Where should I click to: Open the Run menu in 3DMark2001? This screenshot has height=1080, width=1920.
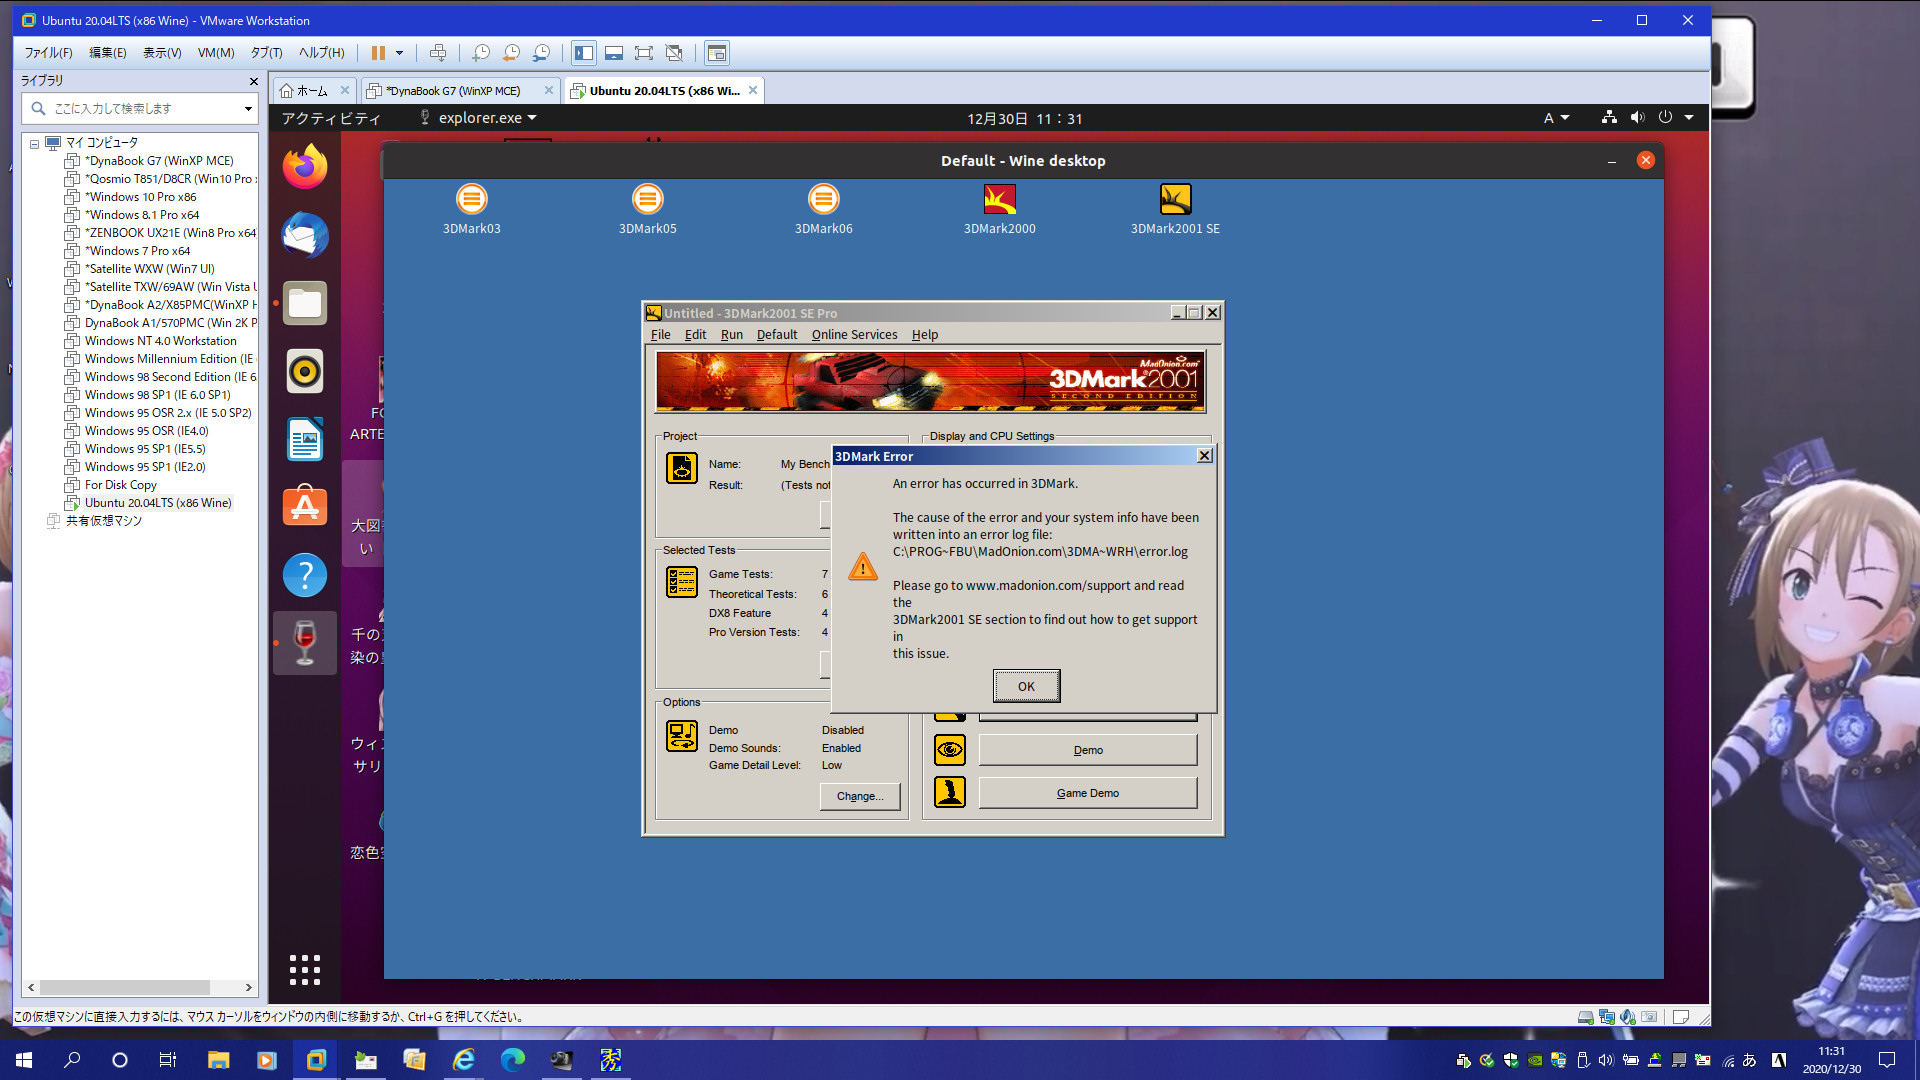[732, 335]
